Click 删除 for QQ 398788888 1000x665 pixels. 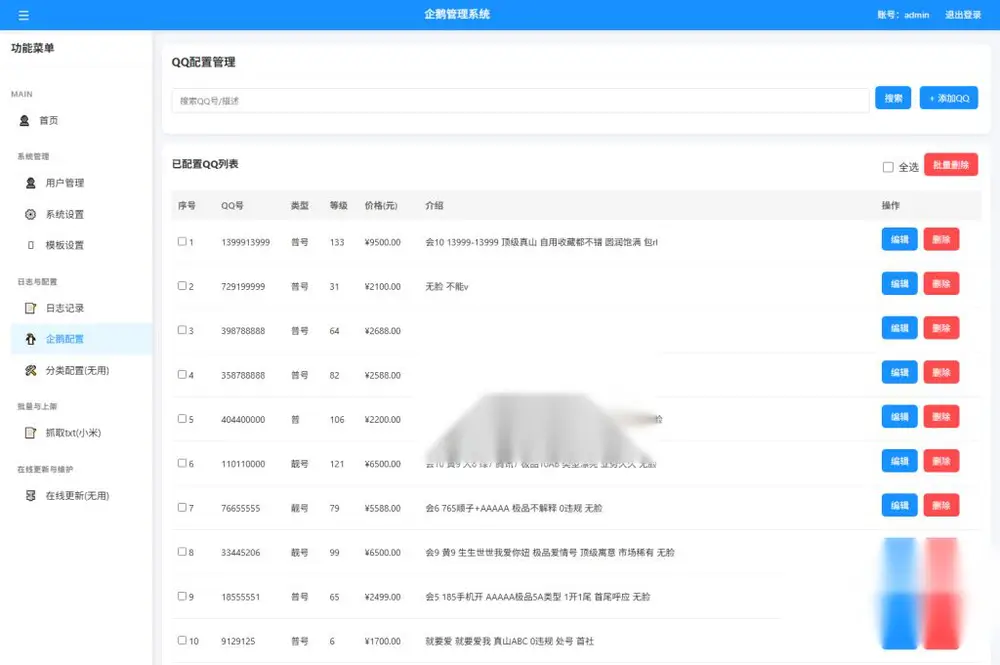click(941, 328)
